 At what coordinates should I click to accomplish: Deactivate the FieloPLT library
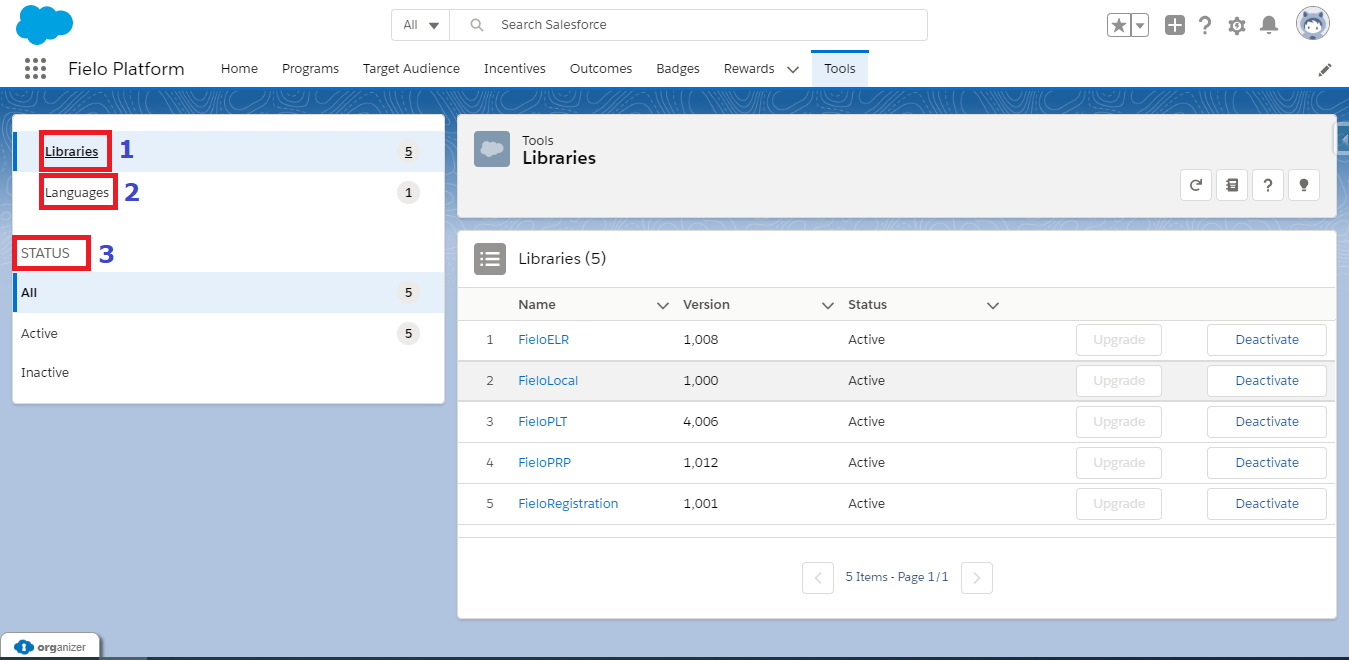tap(1267, 422)
